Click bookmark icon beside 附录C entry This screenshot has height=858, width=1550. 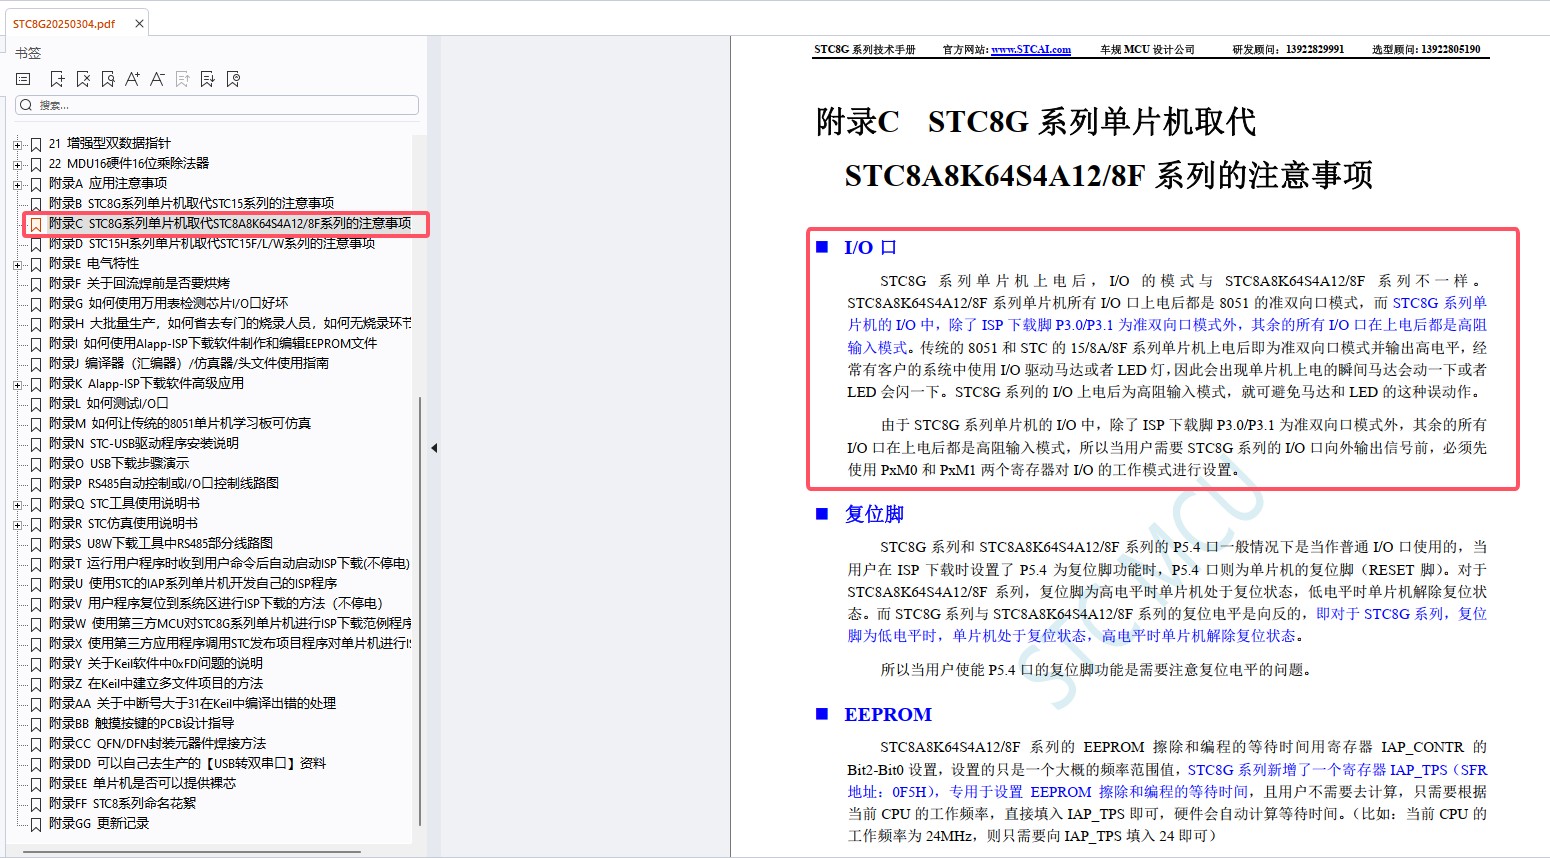tap(36, 224)
